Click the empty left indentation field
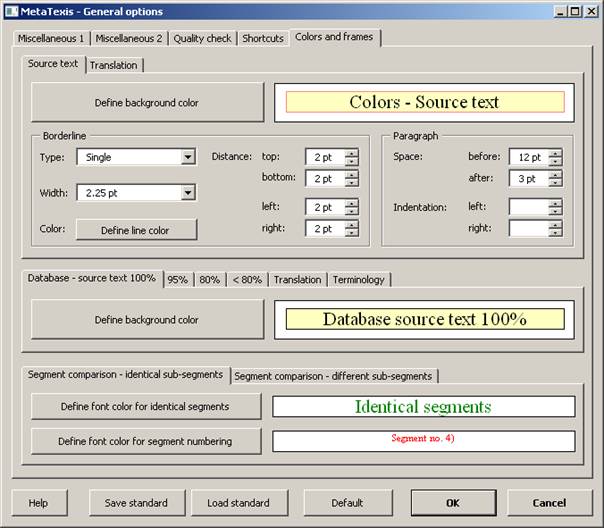This screenshot has height=528, width=604. (529, 207)
